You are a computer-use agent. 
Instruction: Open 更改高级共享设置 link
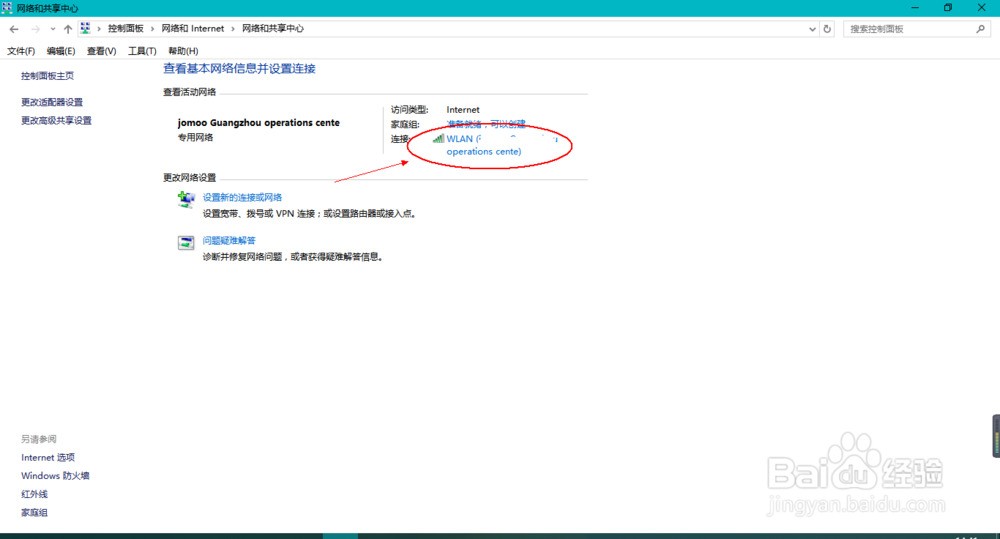[x=56, y=121]
